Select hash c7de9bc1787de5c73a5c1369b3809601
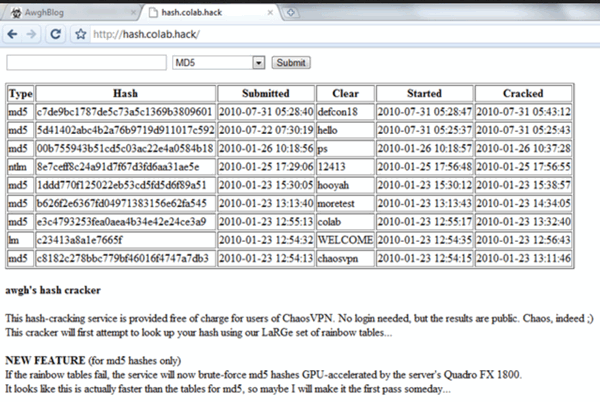The height and width of the screenshot is (402, 600). (124, 112)
